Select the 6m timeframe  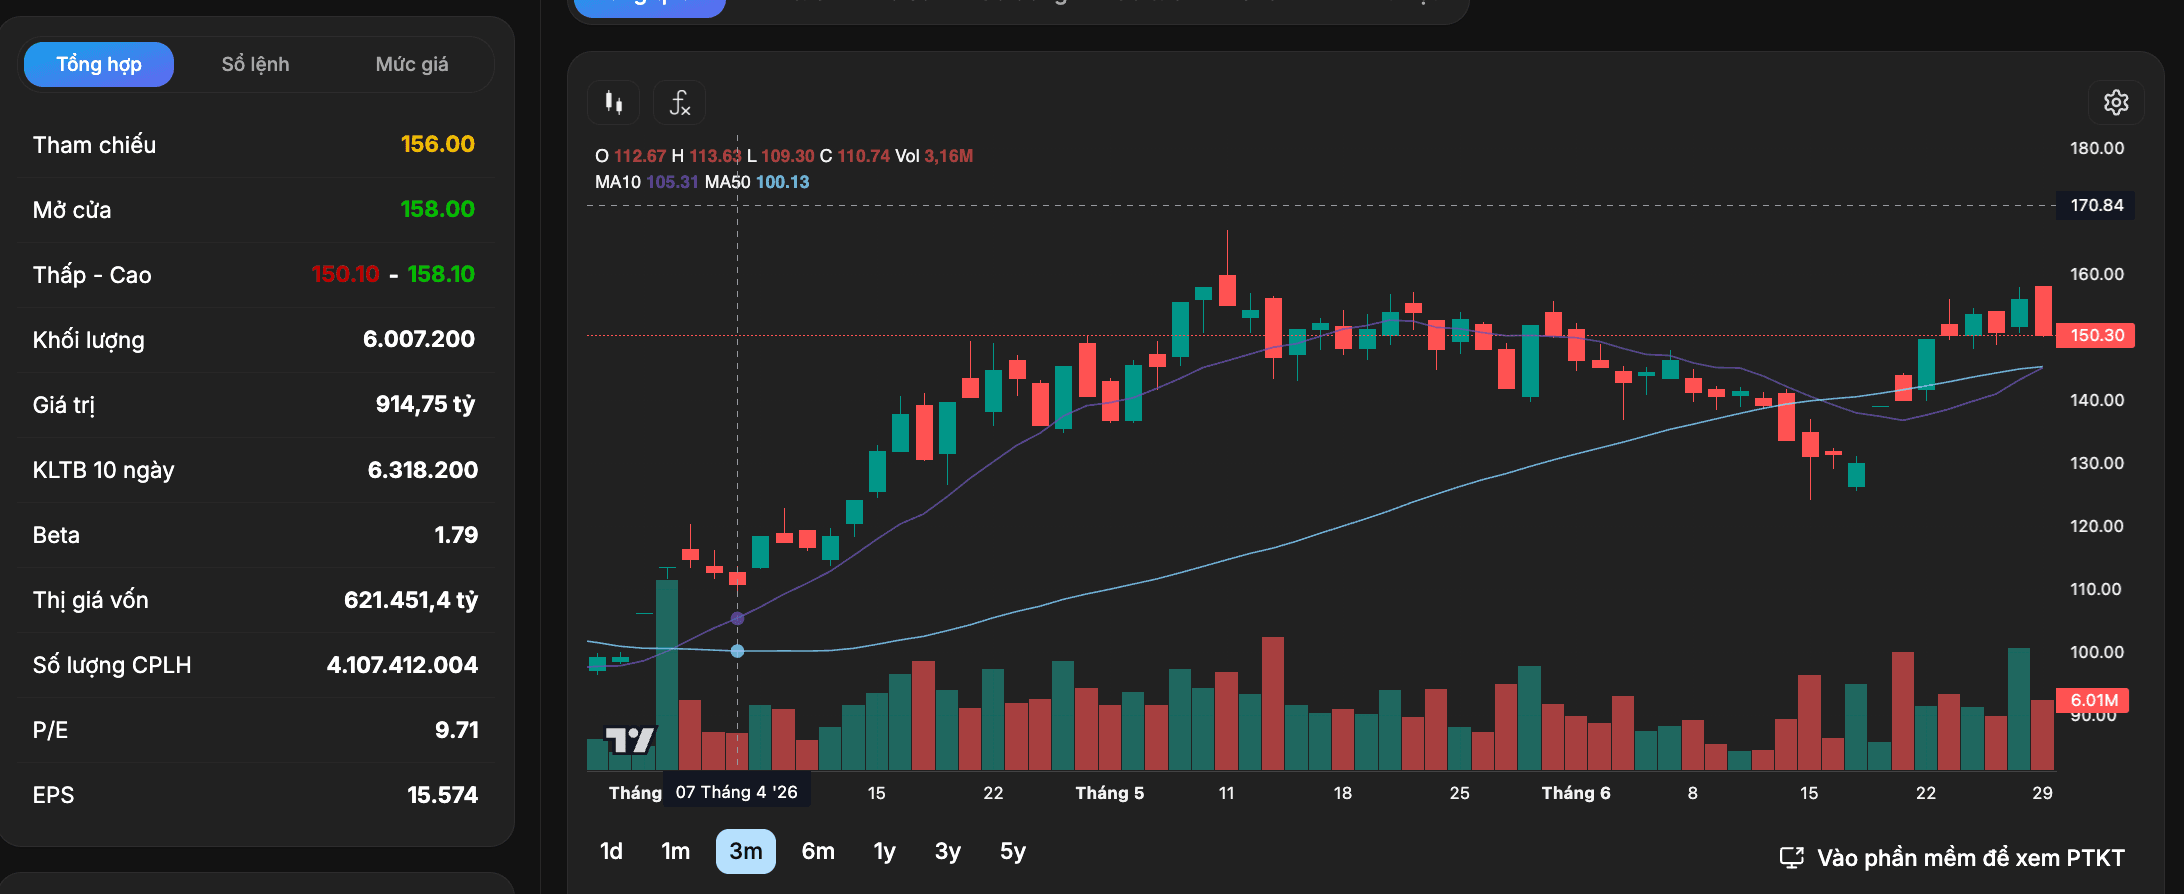tap(818, 851)
